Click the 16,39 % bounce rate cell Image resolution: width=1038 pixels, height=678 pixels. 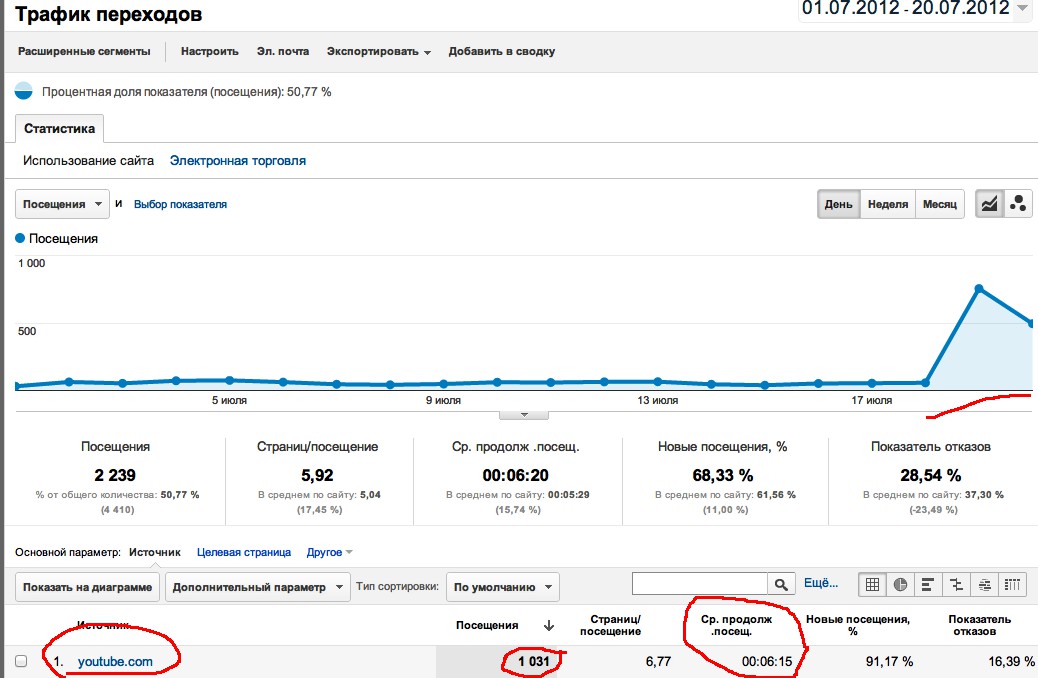1012,661
